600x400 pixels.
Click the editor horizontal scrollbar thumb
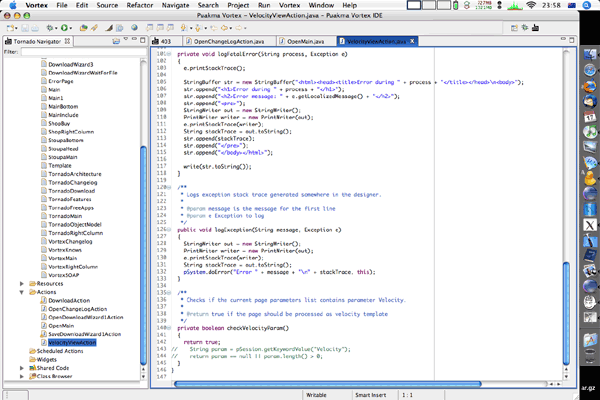click(x=328, y=384)
